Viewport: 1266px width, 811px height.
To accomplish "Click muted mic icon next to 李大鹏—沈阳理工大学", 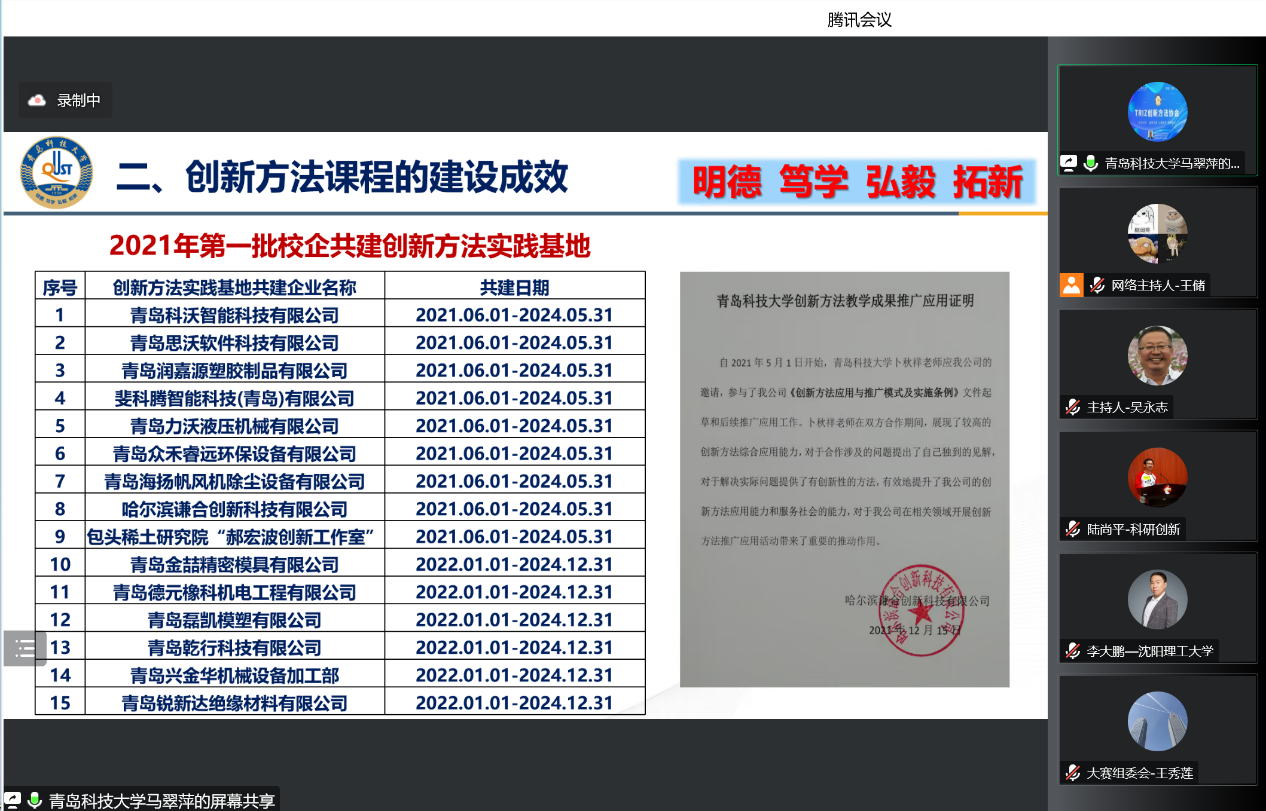I will [1073, 651].
